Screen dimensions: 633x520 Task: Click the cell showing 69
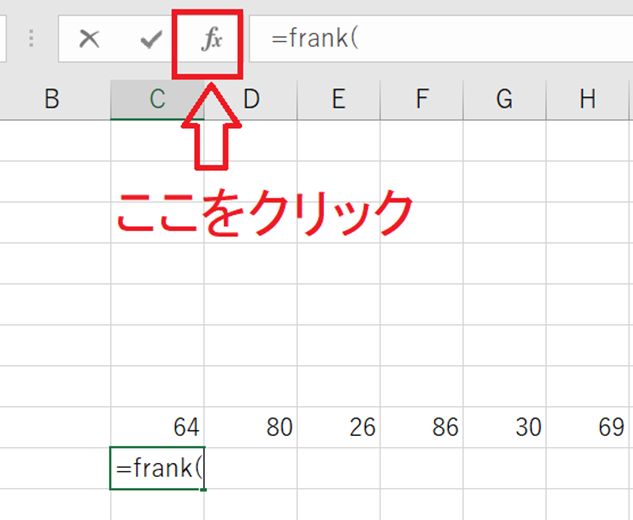tap(588, 428)
